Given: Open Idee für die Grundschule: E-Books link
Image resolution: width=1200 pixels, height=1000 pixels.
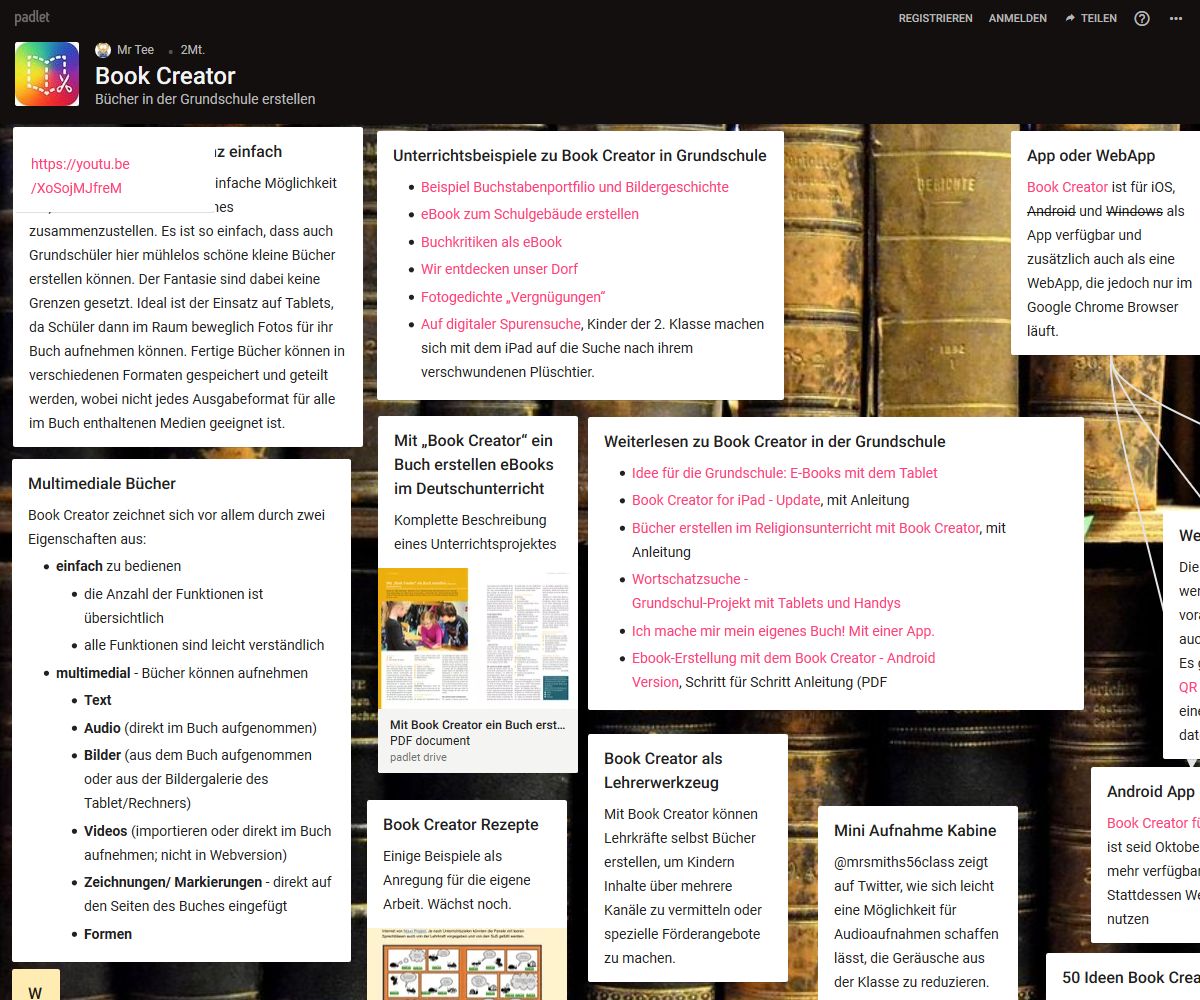Looking at the screenshot, I should [784, 473].
